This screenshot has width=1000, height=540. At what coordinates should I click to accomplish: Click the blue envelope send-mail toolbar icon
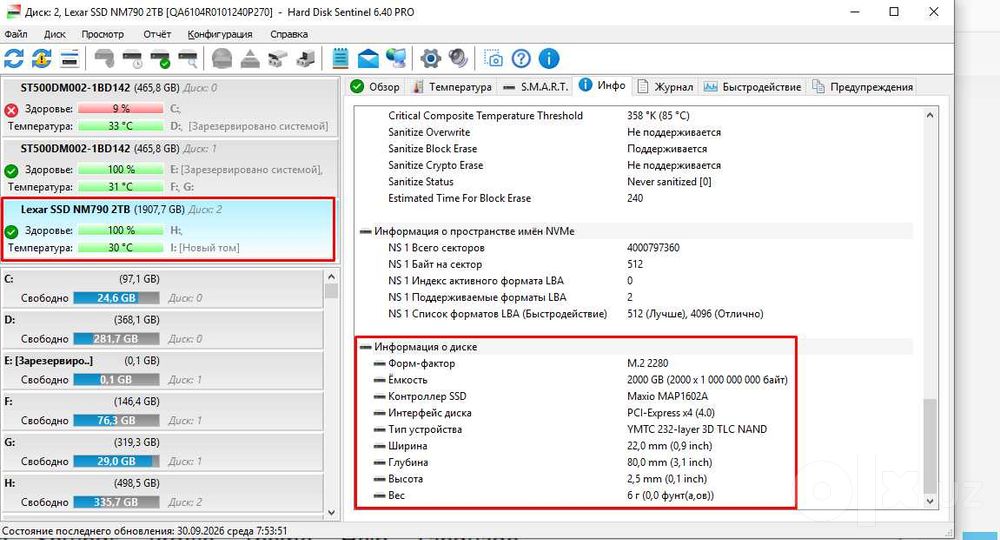coord(368,59)
